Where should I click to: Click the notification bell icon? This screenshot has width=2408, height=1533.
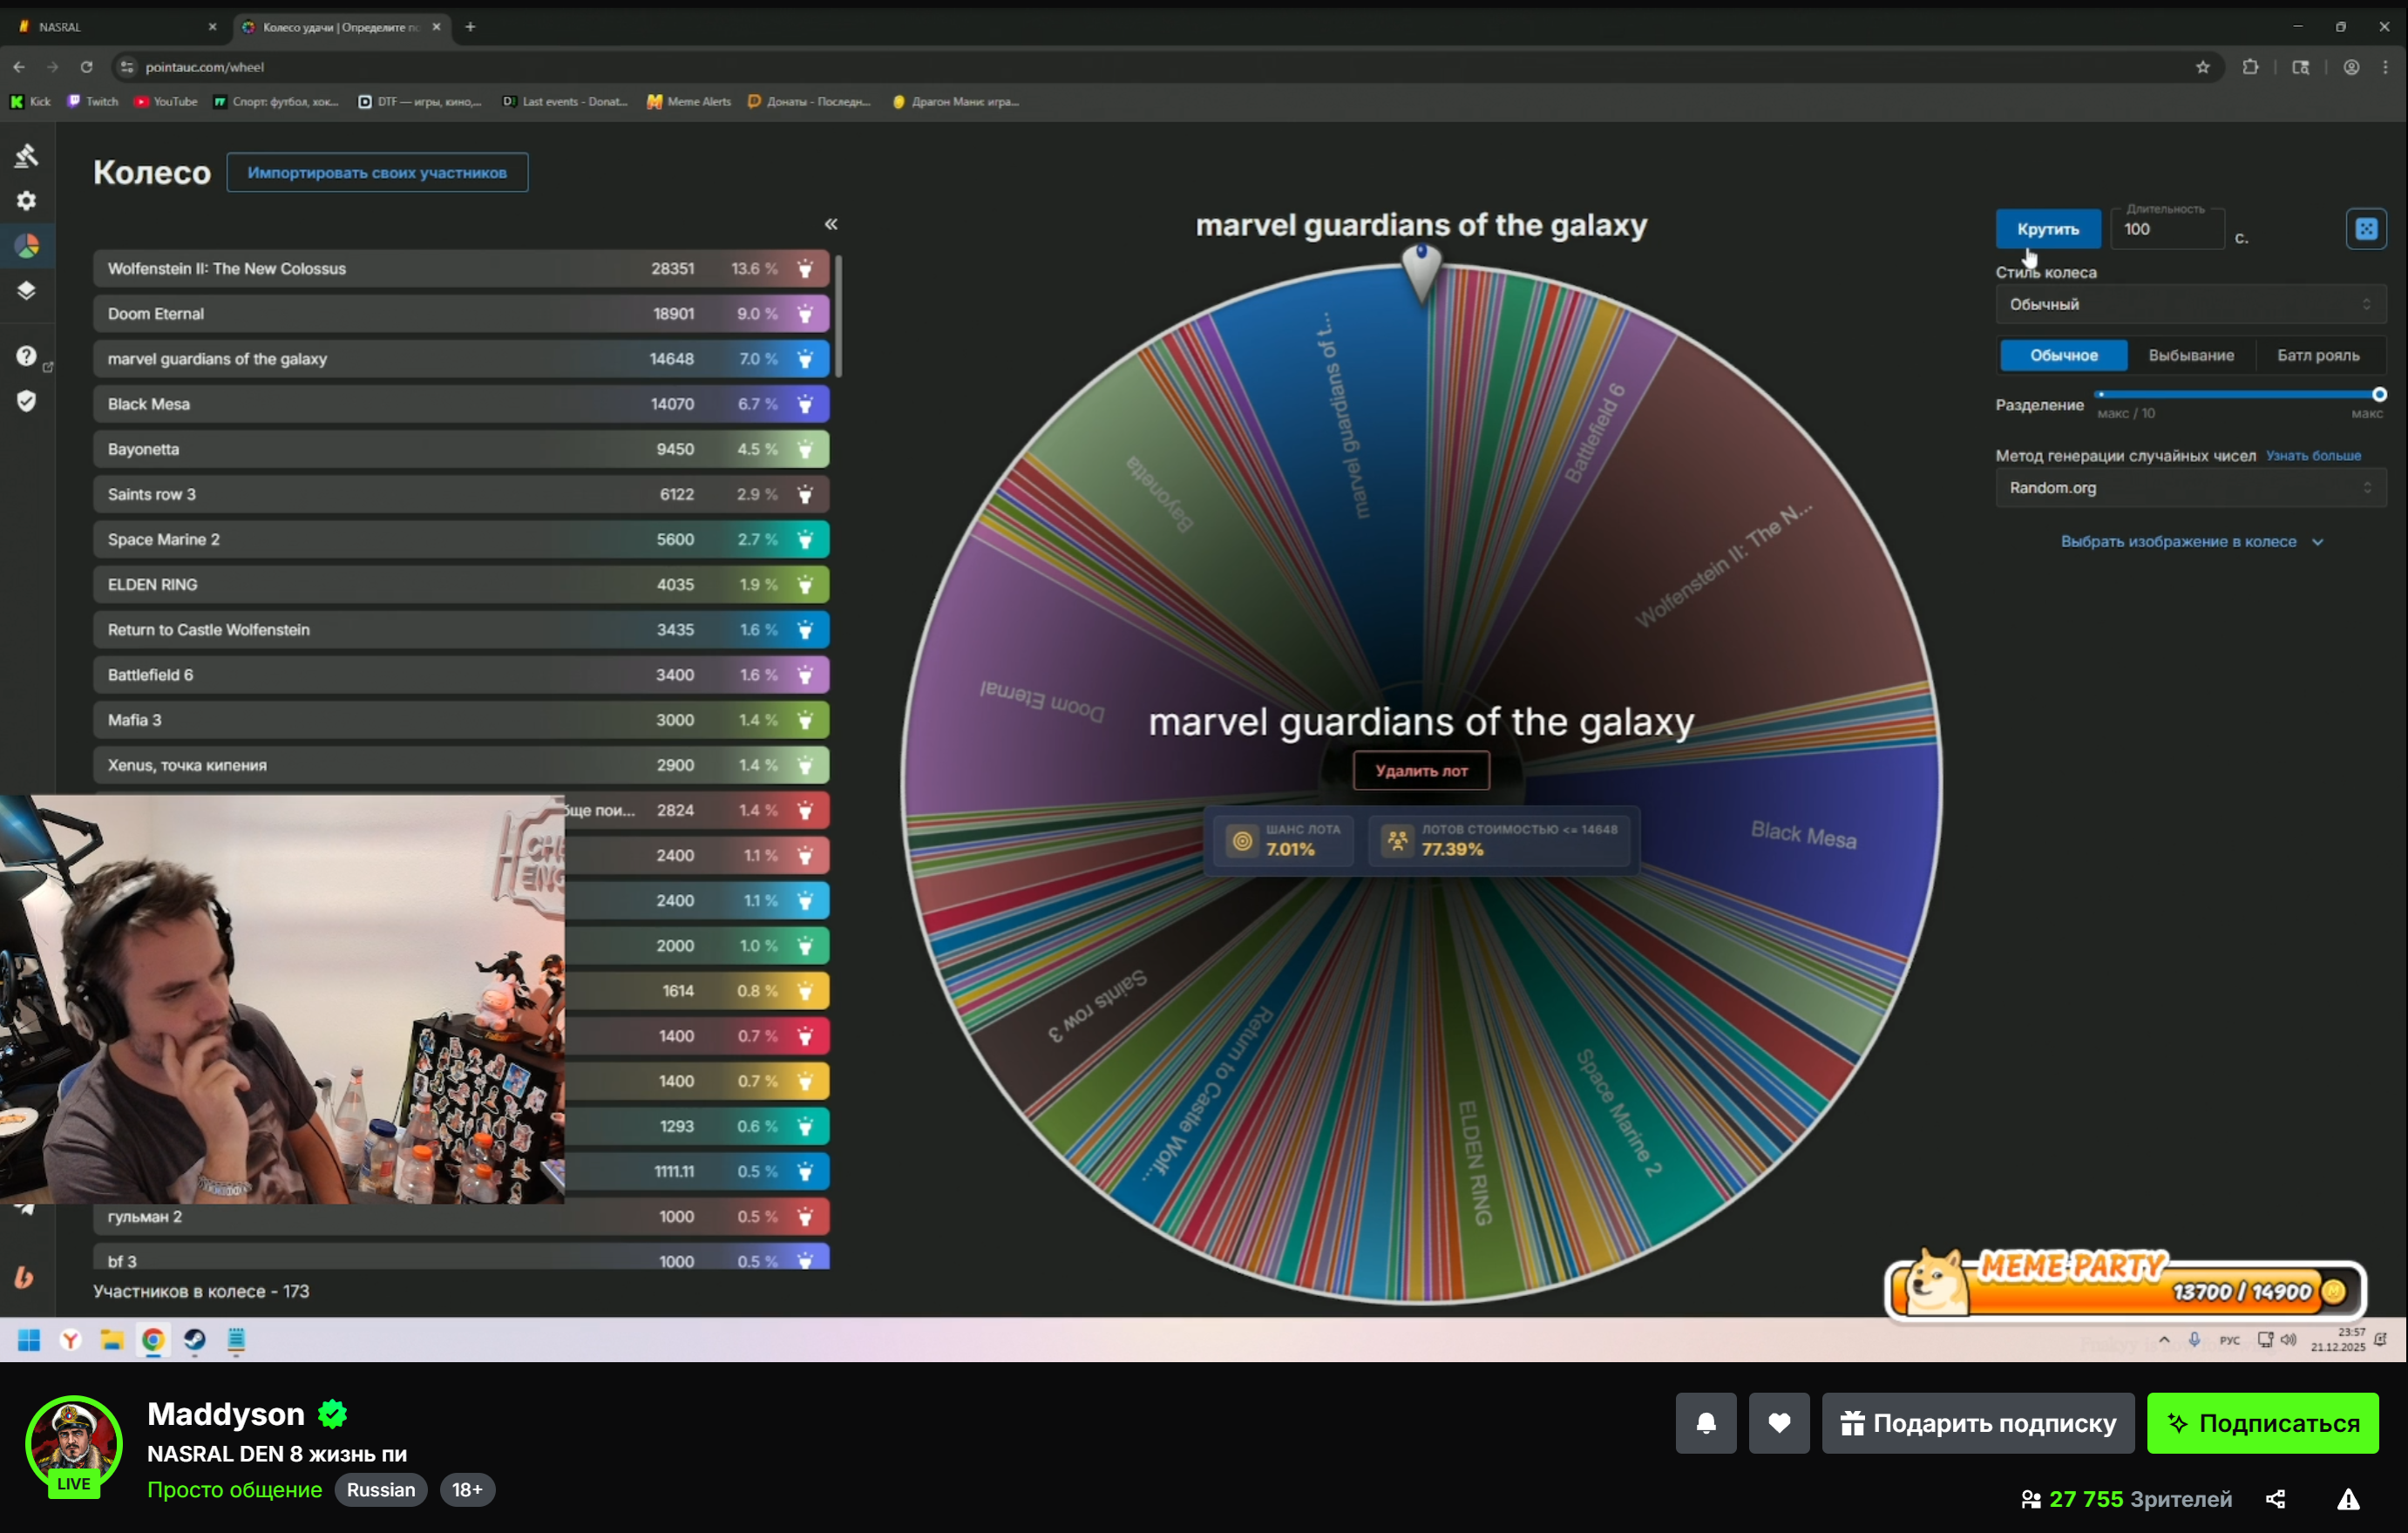1705,1422
